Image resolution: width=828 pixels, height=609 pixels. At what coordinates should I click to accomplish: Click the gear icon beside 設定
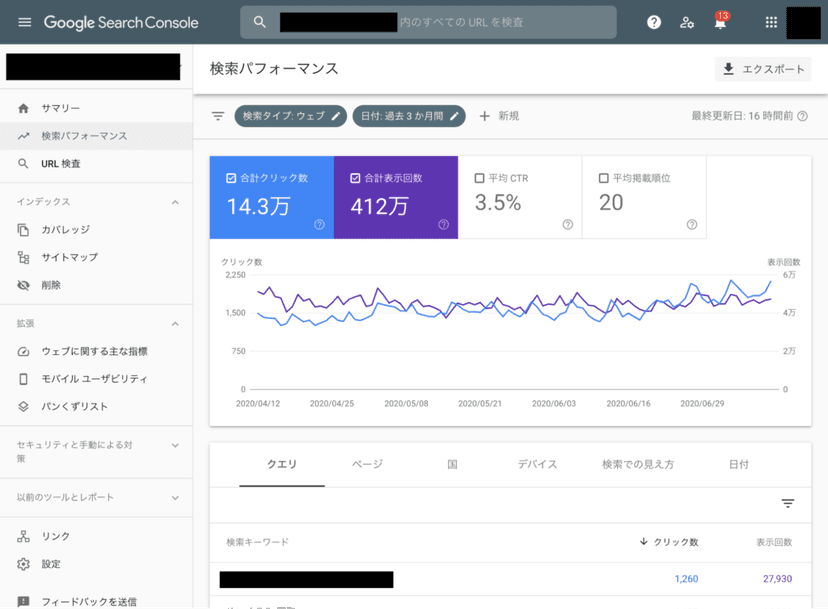(x=23, y=564)
